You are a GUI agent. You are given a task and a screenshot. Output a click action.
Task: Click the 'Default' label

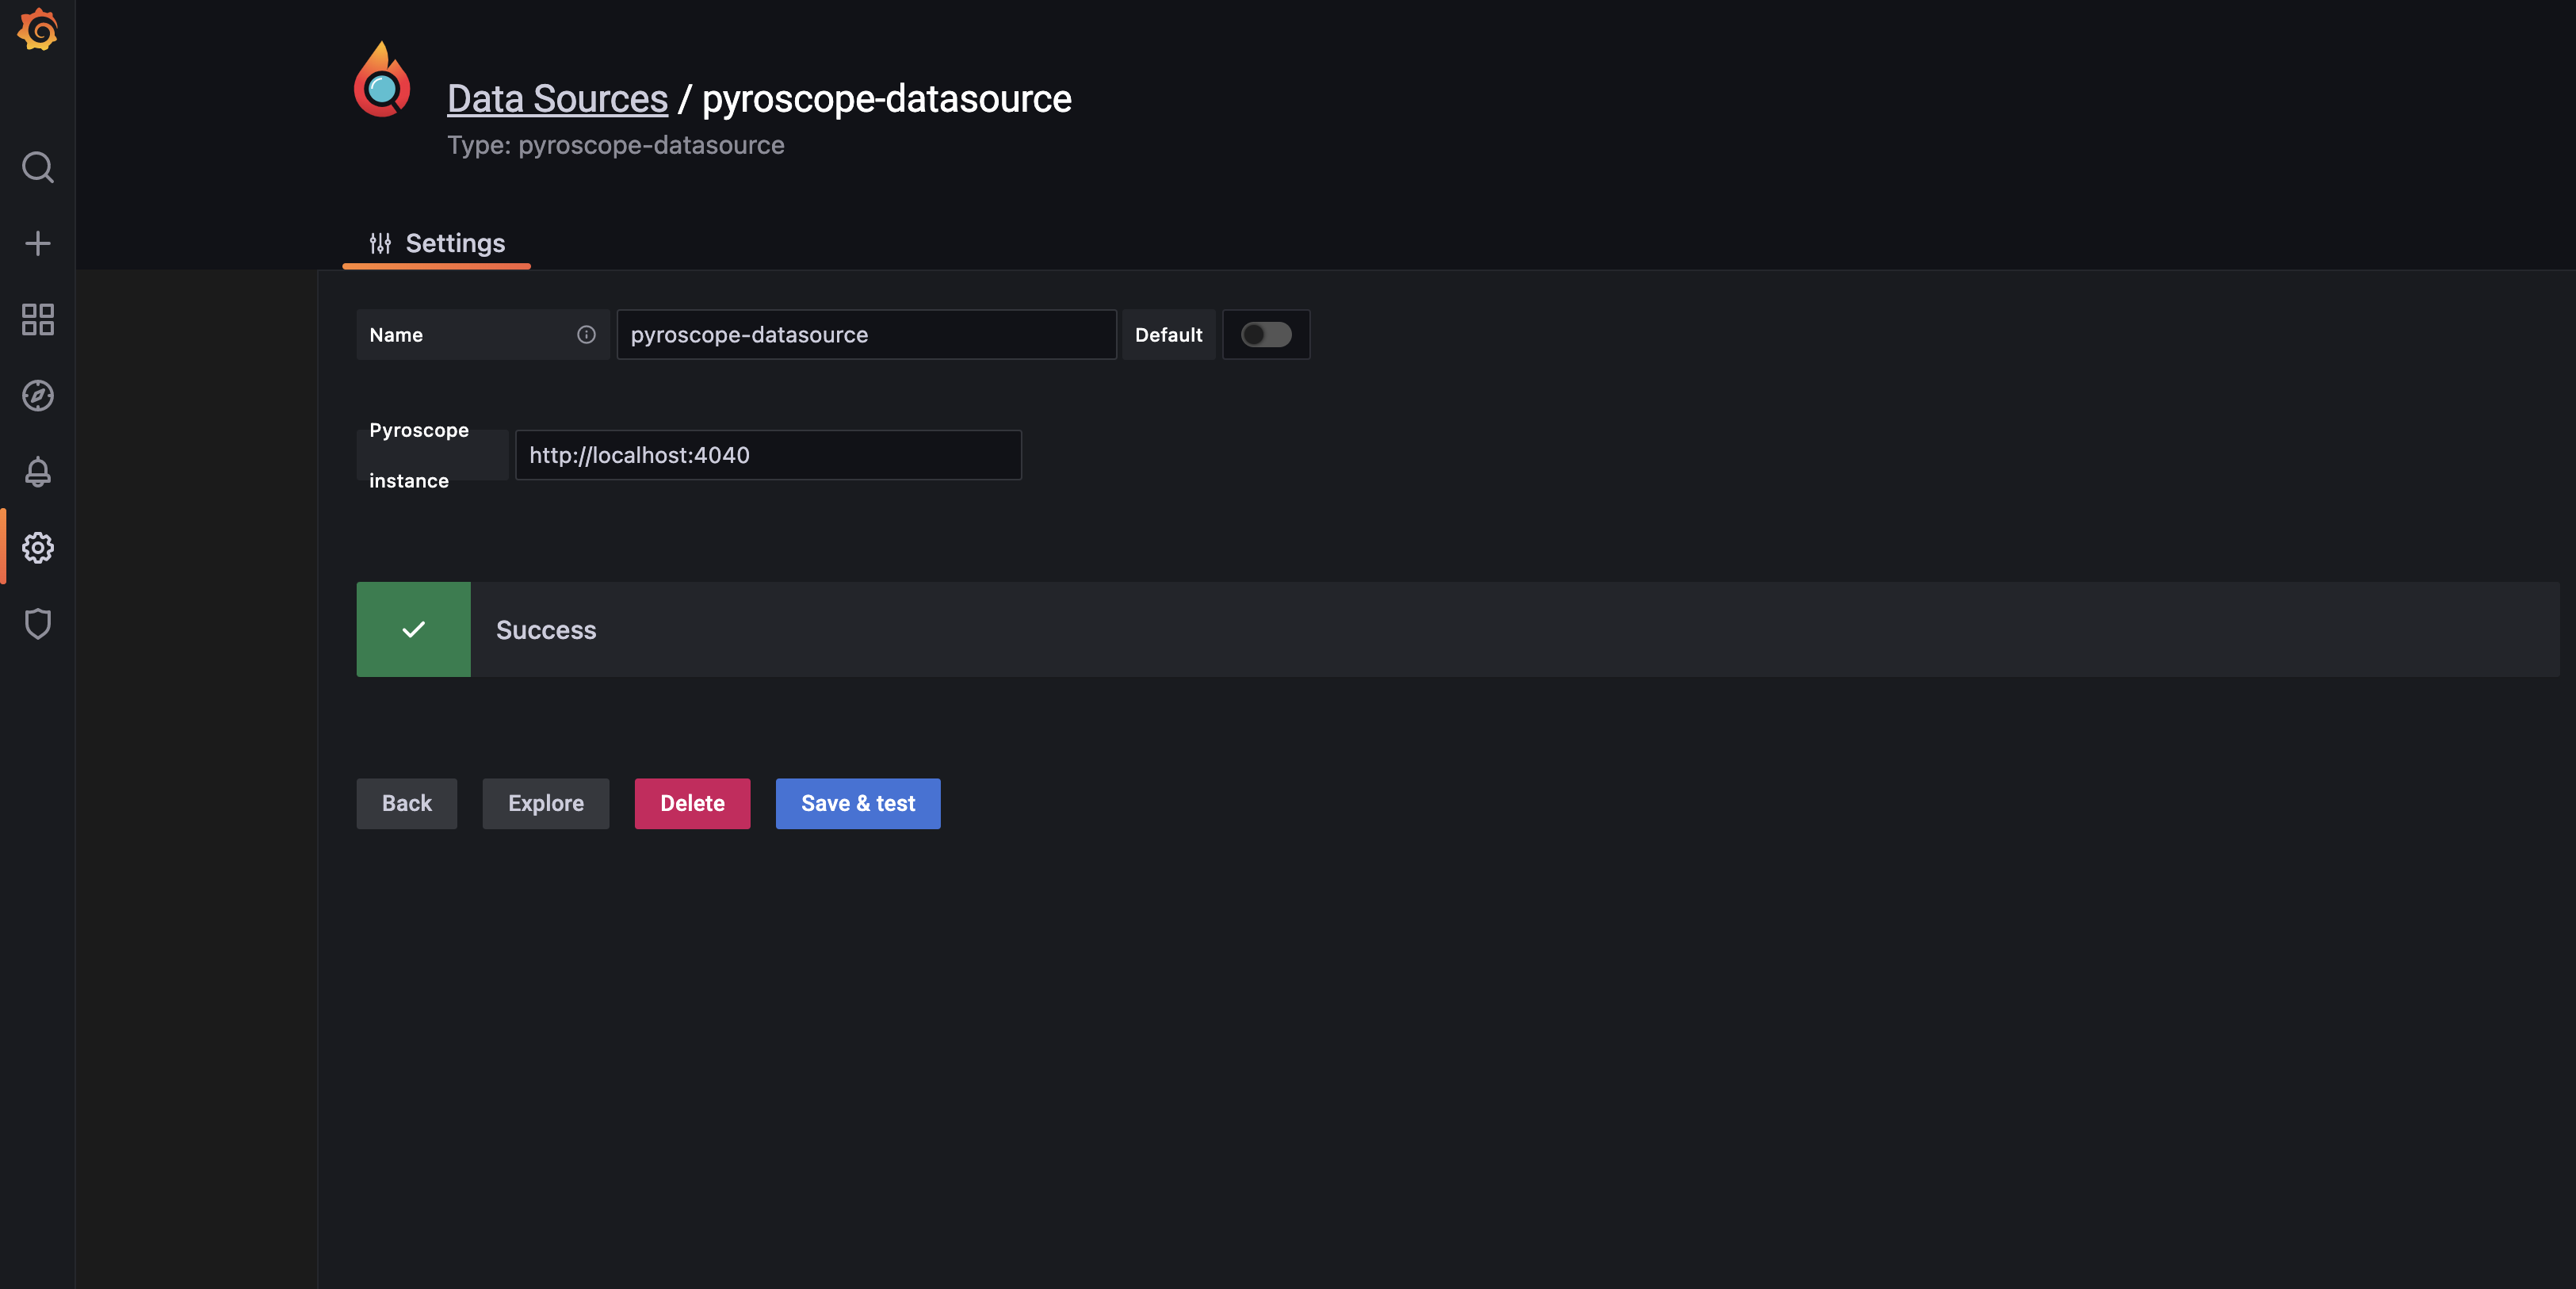pyautogui.click(x=1168, y=335)
